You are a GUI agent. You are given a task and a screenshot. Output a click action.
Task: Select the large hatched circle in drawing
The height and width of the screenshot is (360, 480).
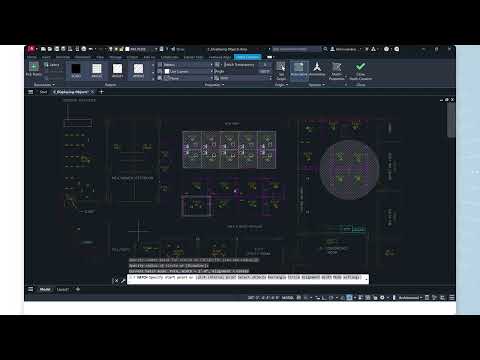click(x=349, y=170)
